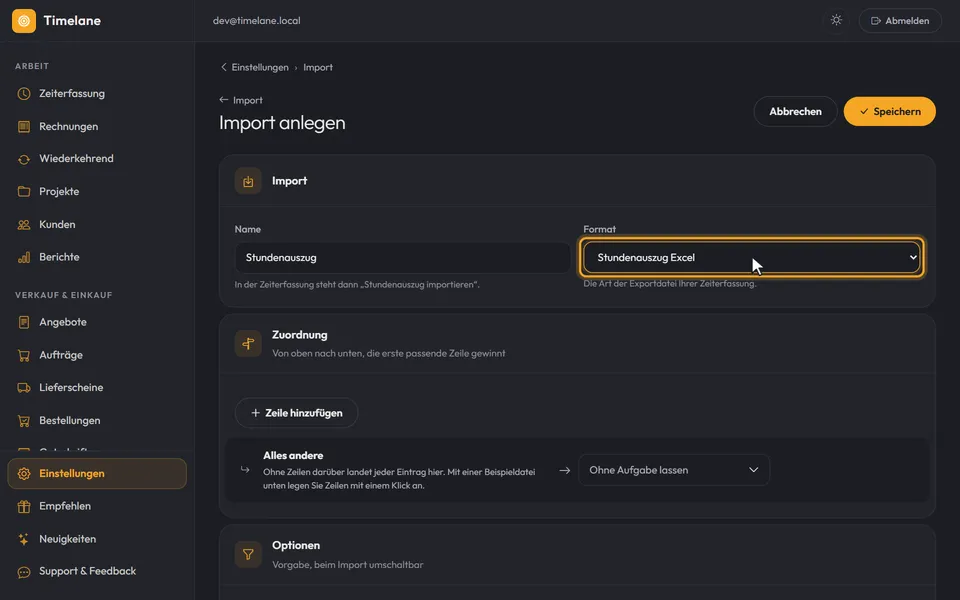Click the Timelane logo icon
Screen dimensions: 960x600
[x=24, y=21]
